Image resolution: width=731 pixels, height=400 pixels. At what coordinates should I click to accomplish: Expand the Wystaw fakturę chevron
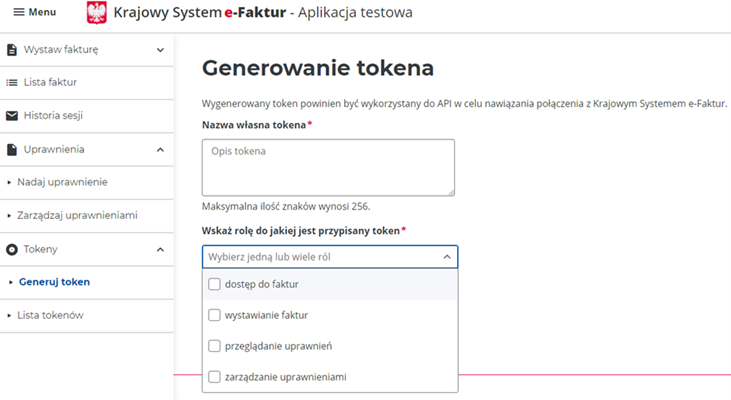click(x=160, y=49)
